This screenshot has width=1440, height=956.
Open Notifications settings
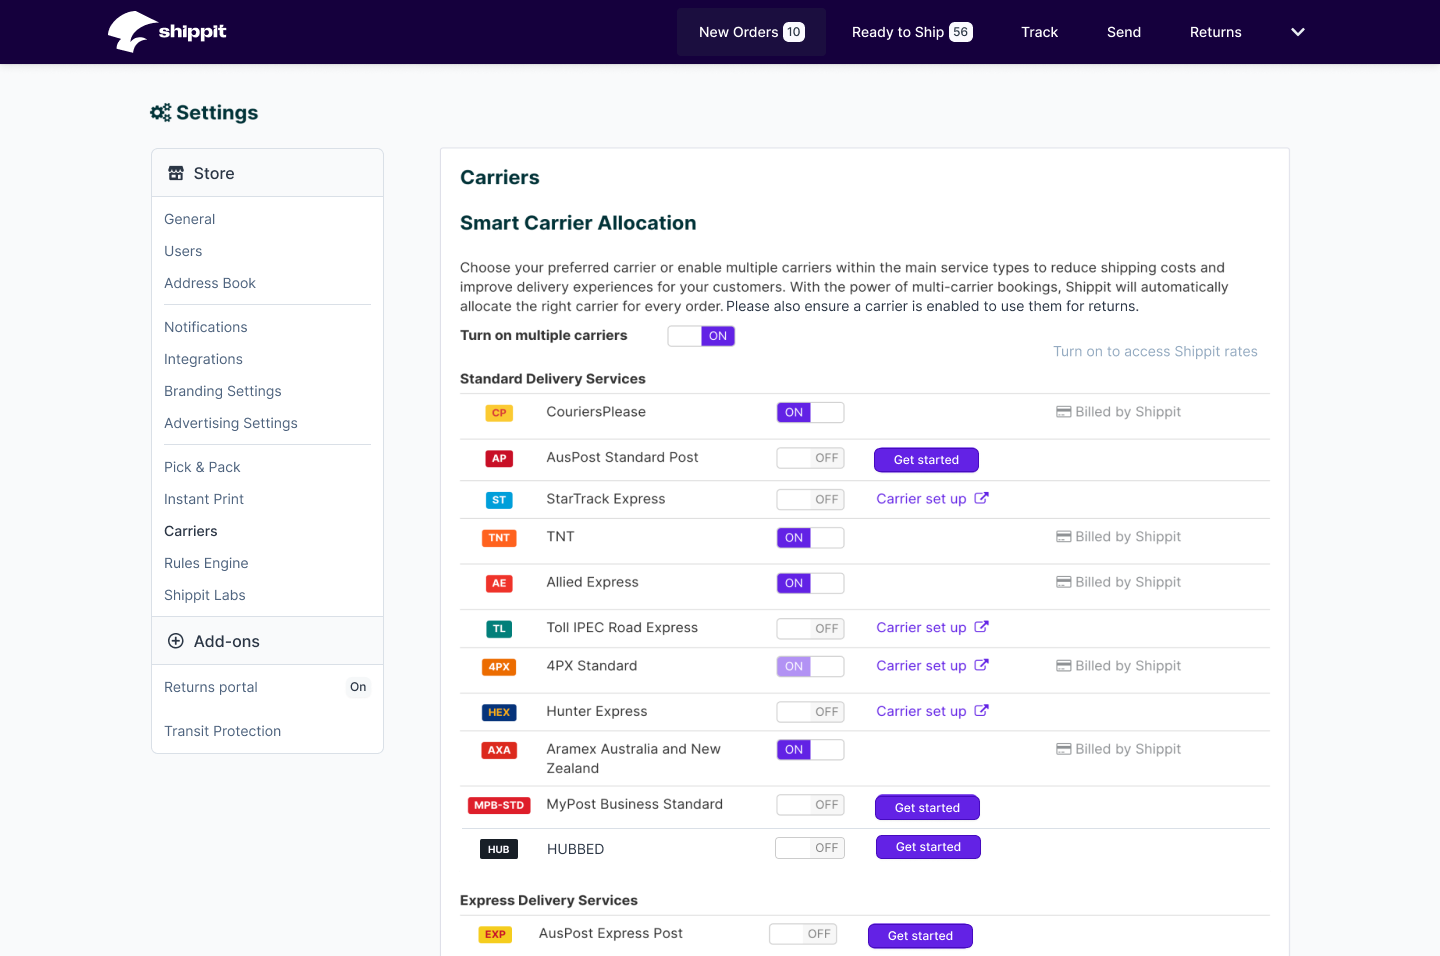click(206, 327)
